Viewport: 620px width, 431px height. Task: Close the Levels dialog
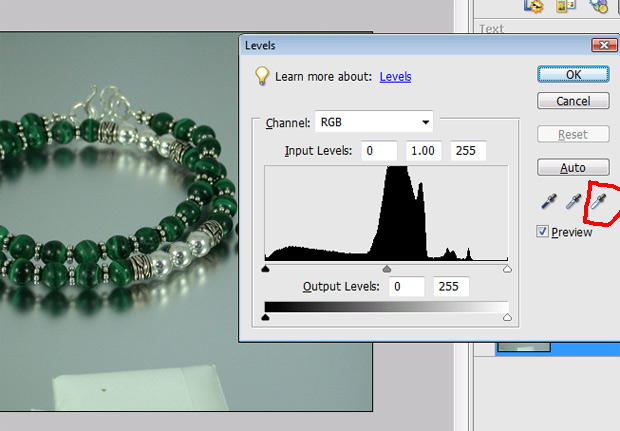[604, 45]
